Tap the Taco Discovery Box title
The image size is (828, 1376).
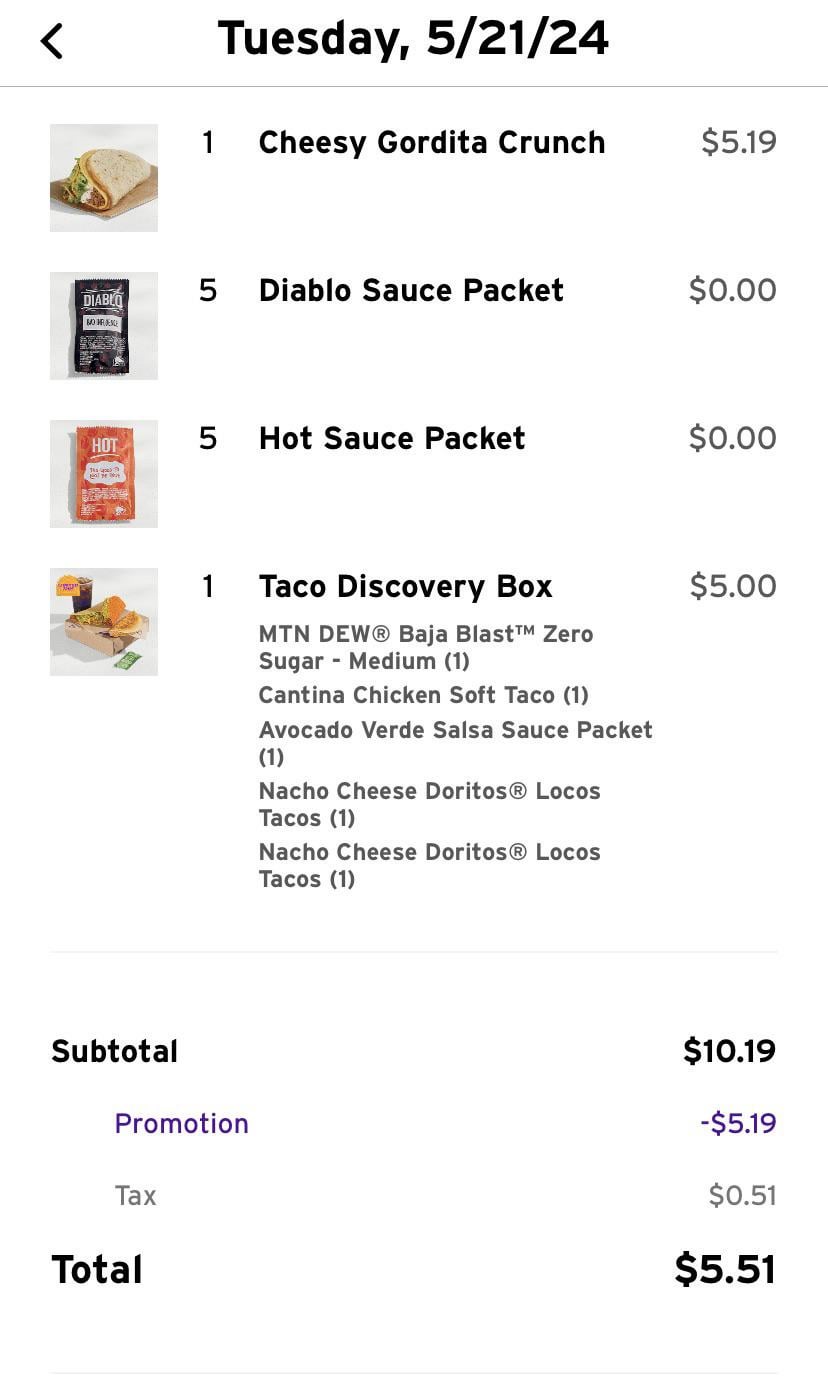click(405, 587)
